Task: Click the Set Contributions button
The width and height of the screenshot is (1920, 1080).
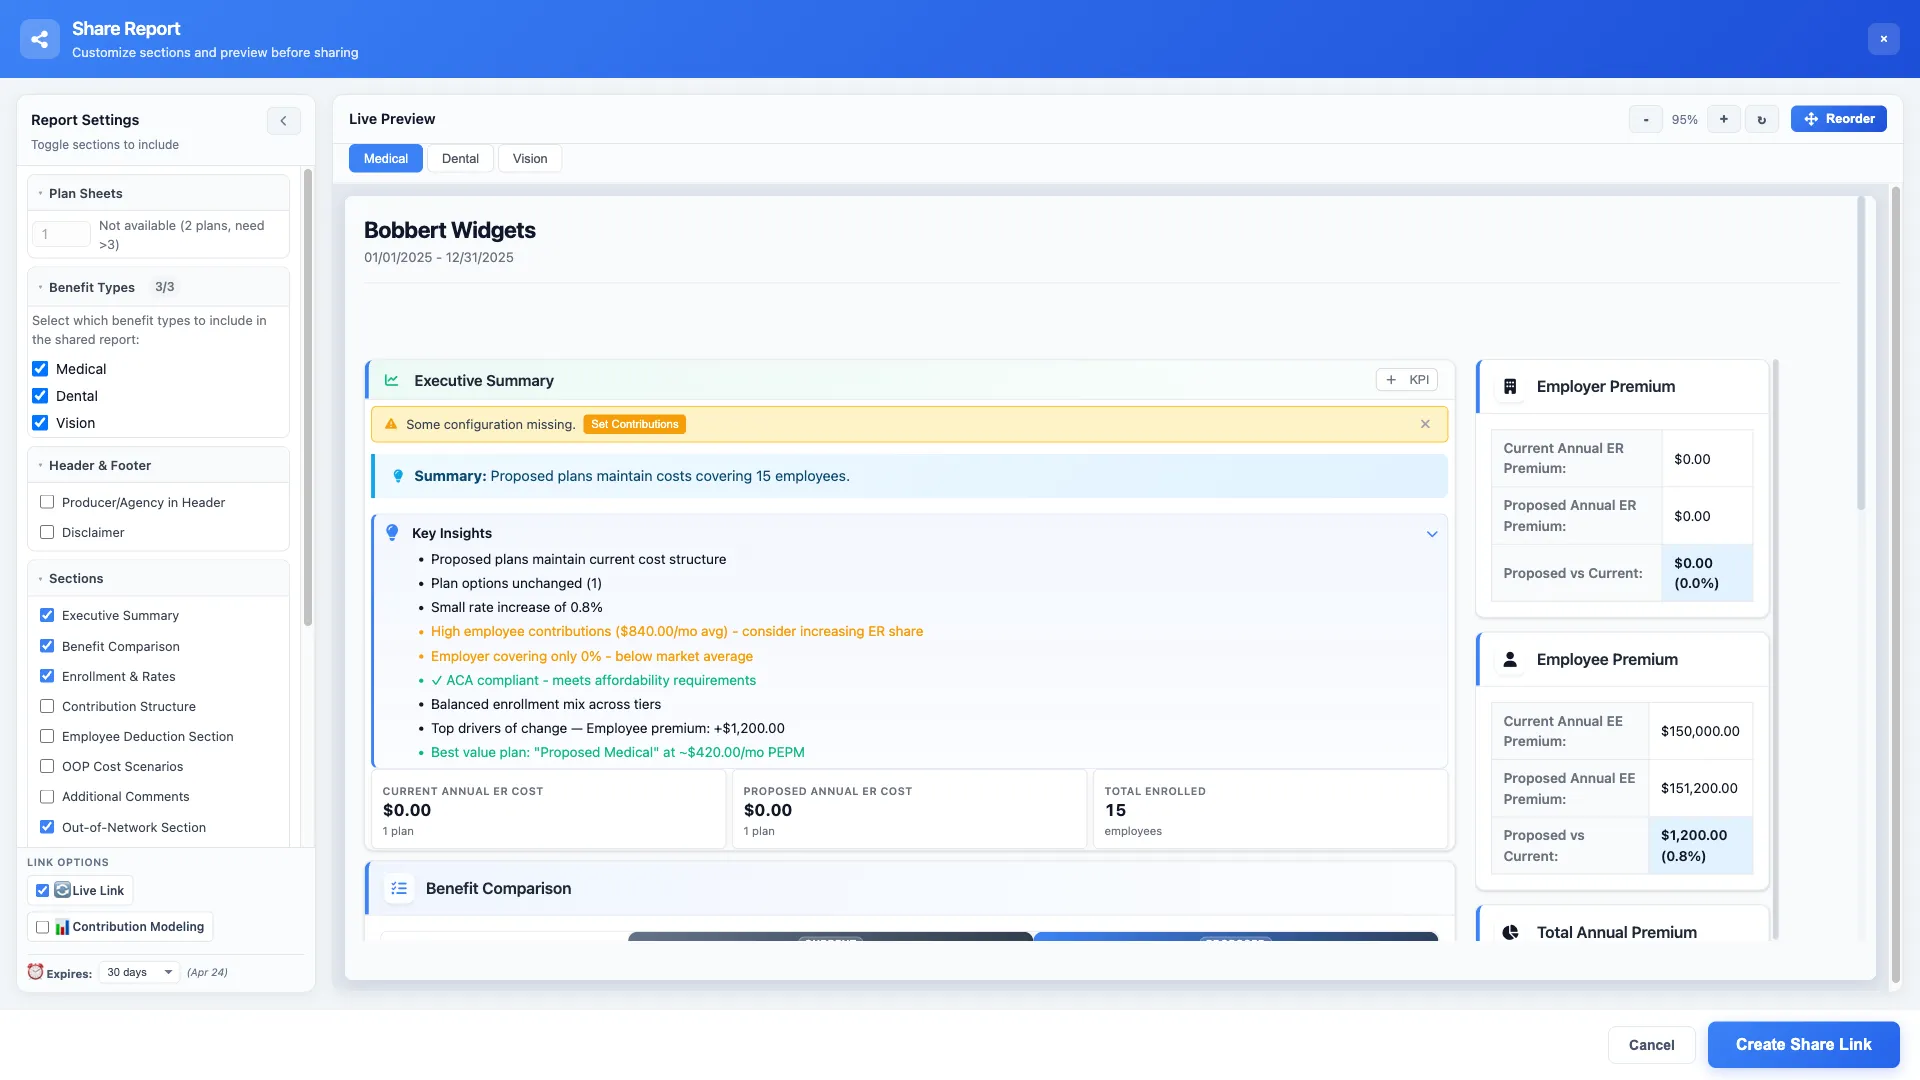Action: (x=634, y=424)
